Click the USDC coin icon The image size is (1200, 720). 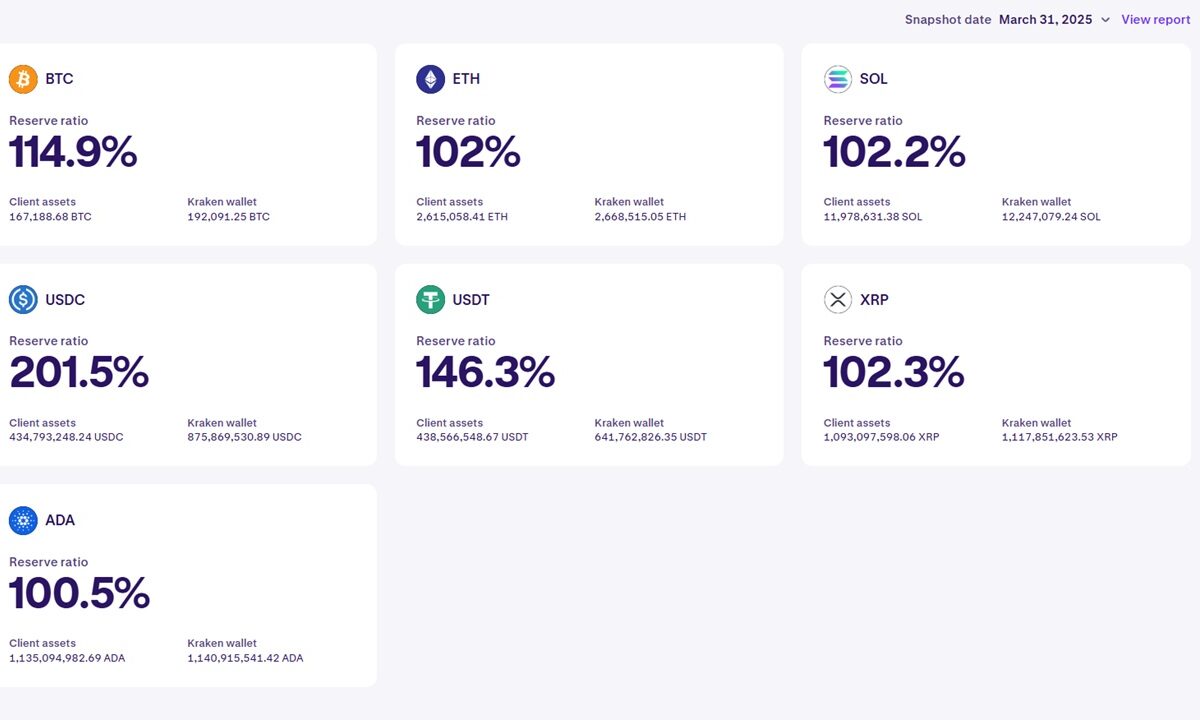click(23, 300)
